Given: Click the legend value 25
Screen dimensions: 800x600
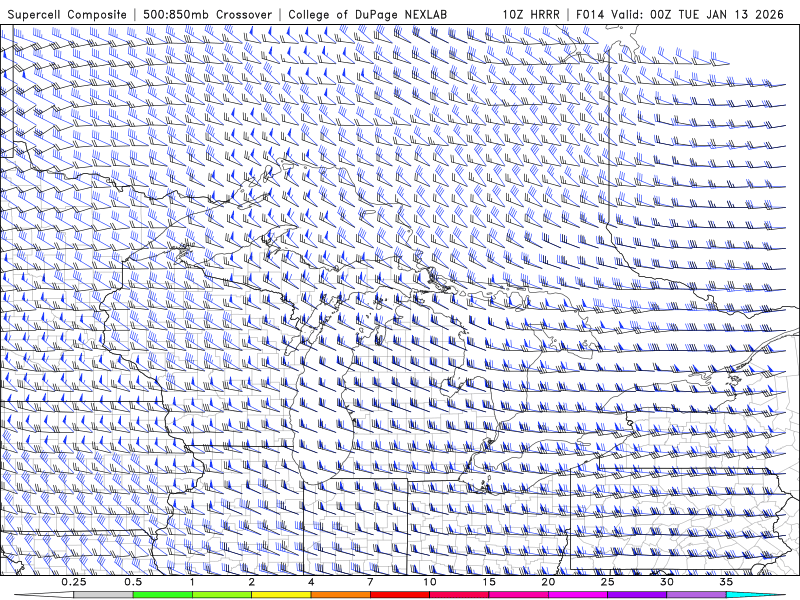Looking at the screenshot, I should 607,582.
